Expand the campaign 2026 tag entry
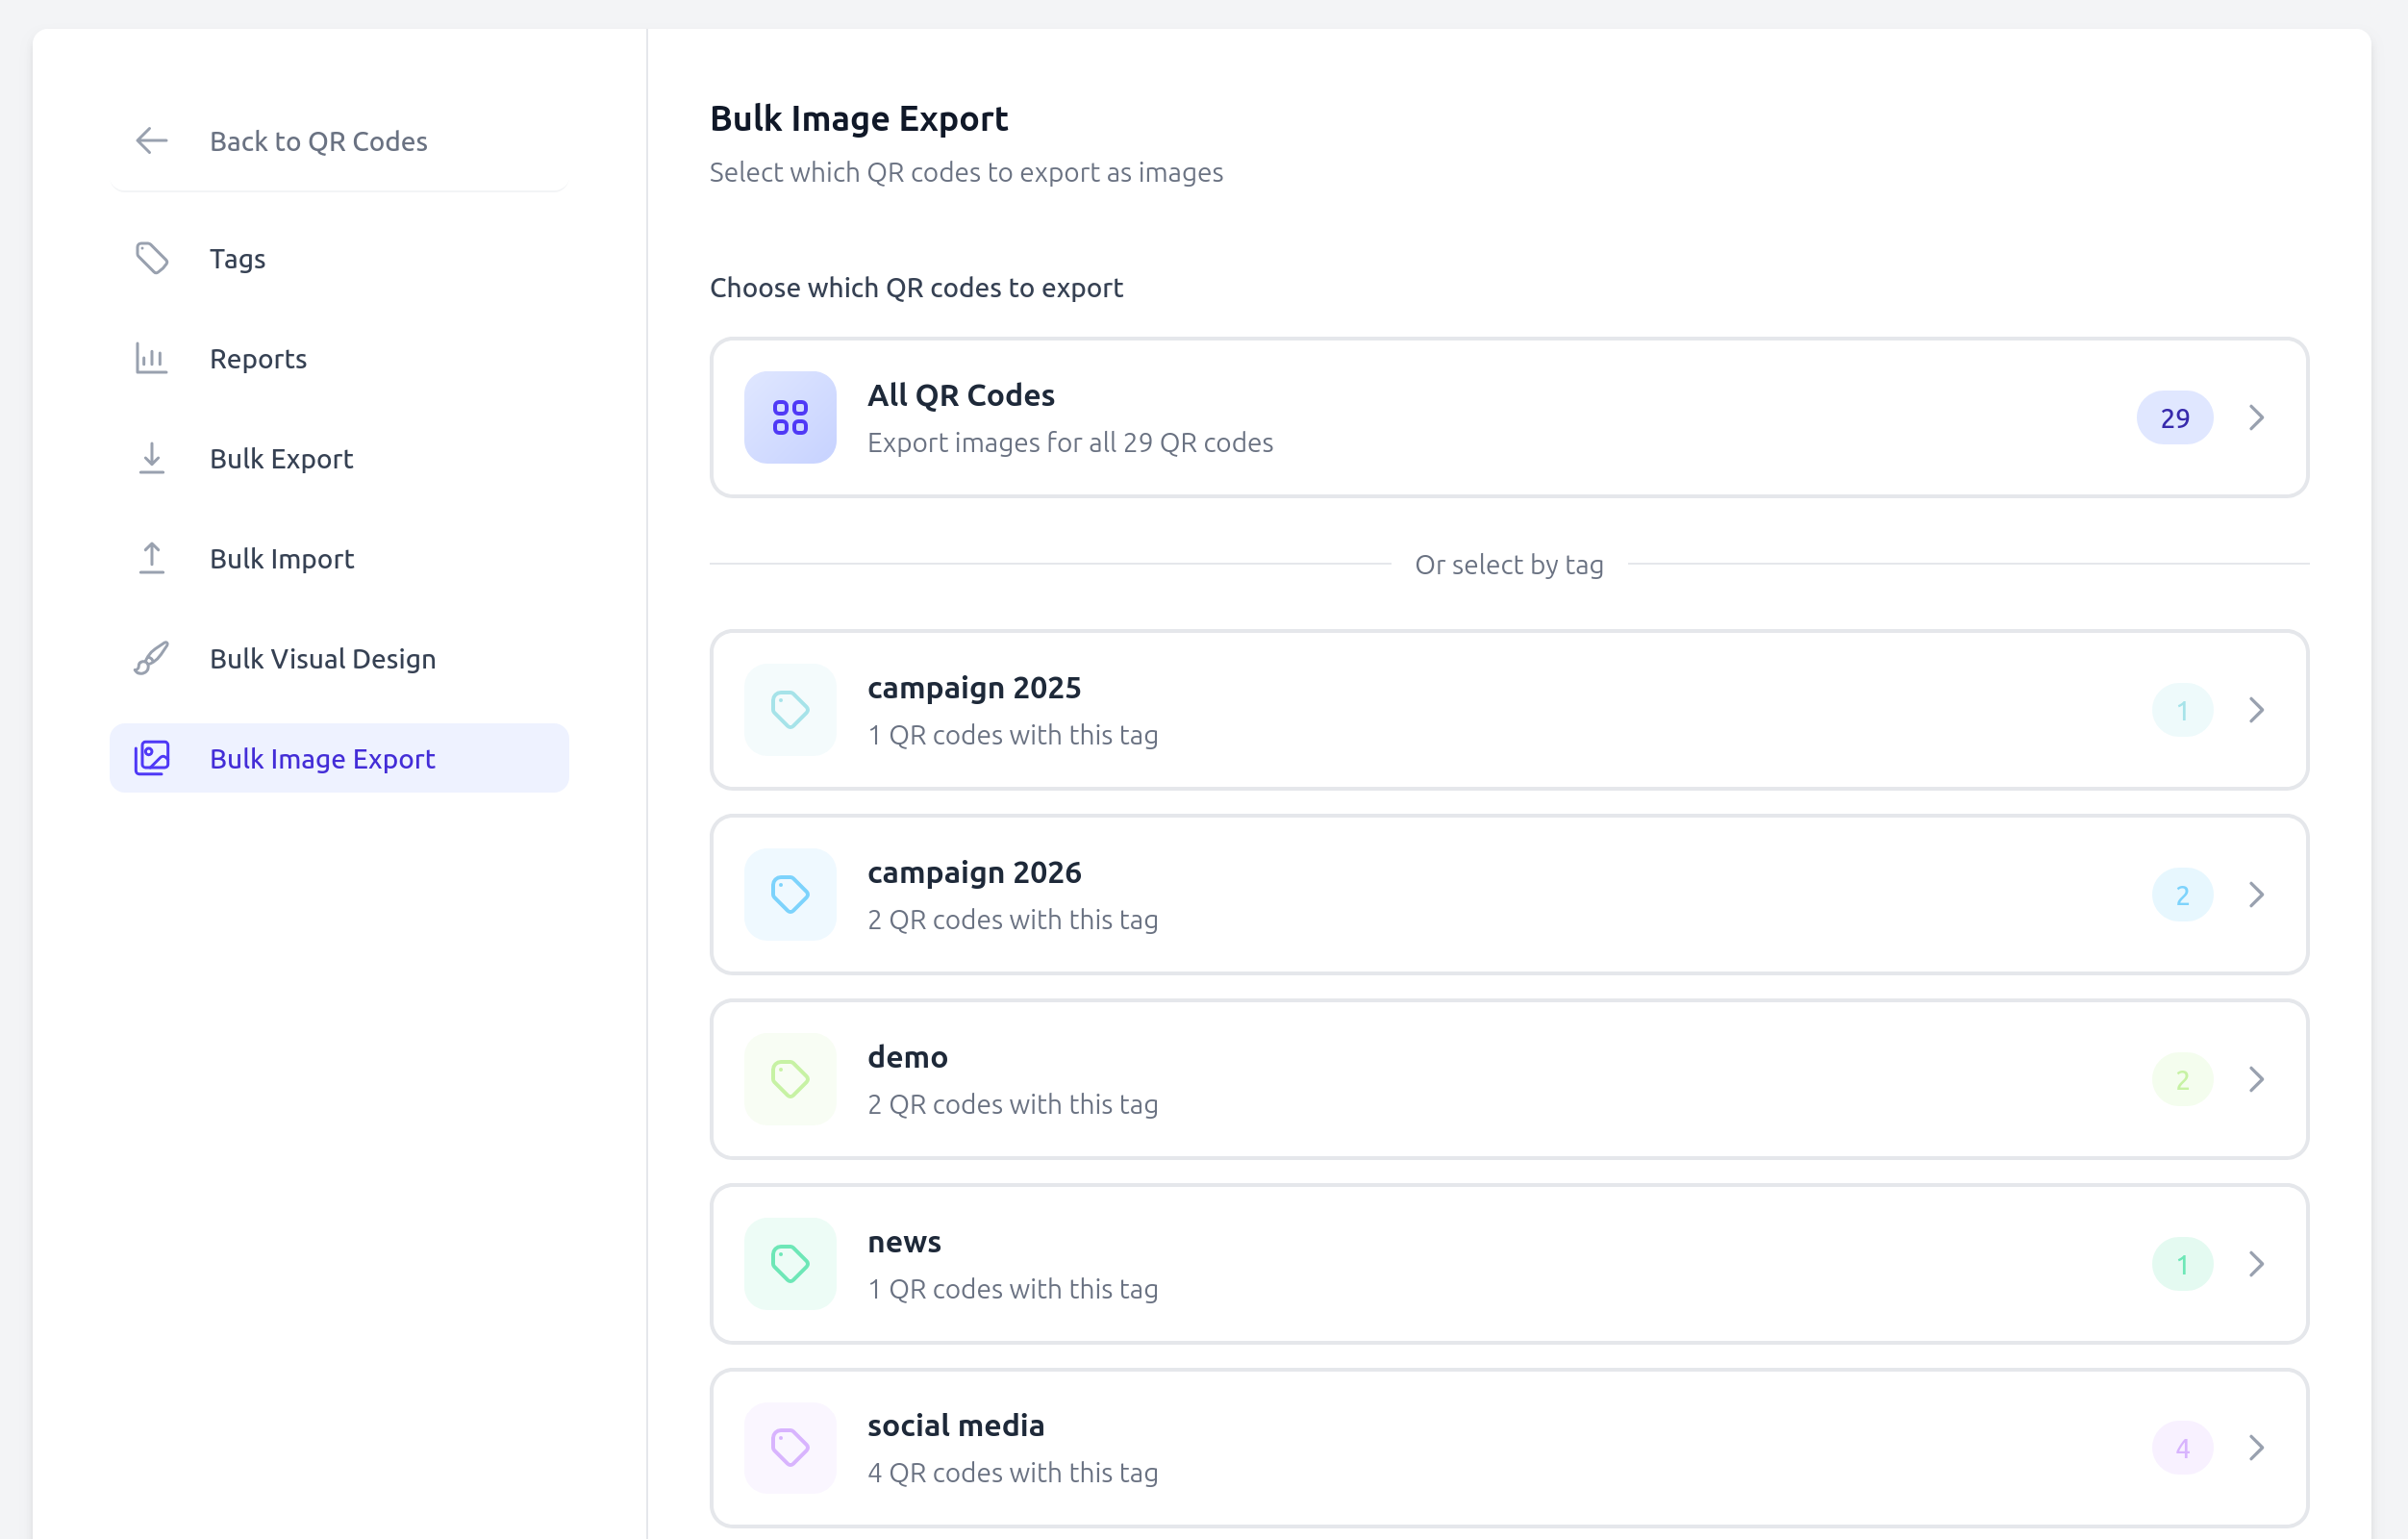Screen dimensions: 2408x1539 (x=2256, y=894)
